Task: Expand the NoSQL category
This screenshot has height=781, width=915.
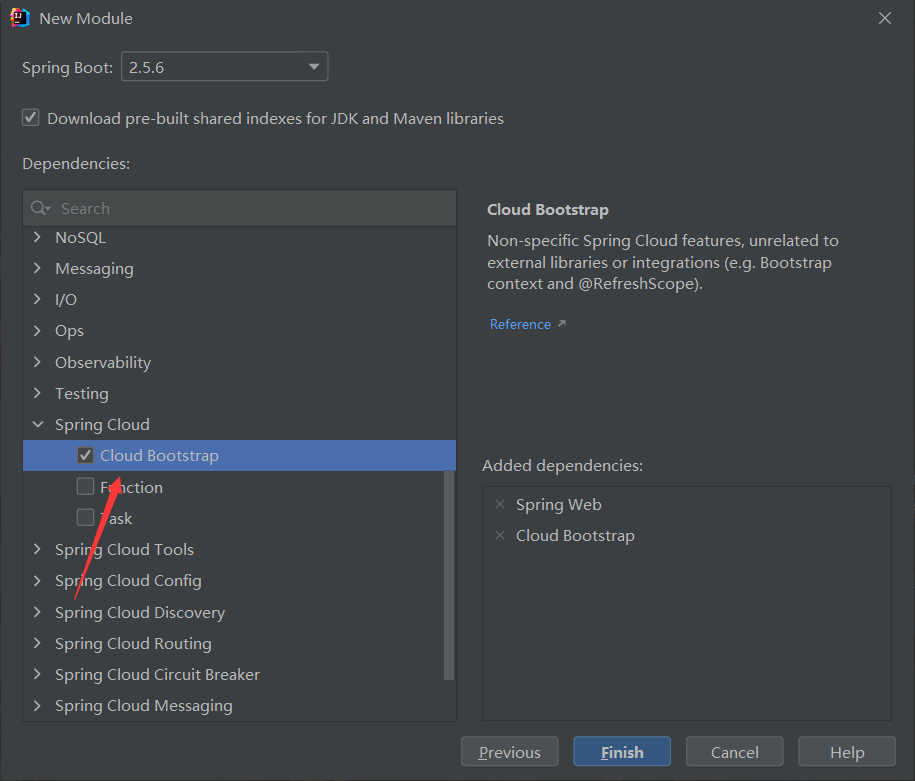Action: coord(37,238)
